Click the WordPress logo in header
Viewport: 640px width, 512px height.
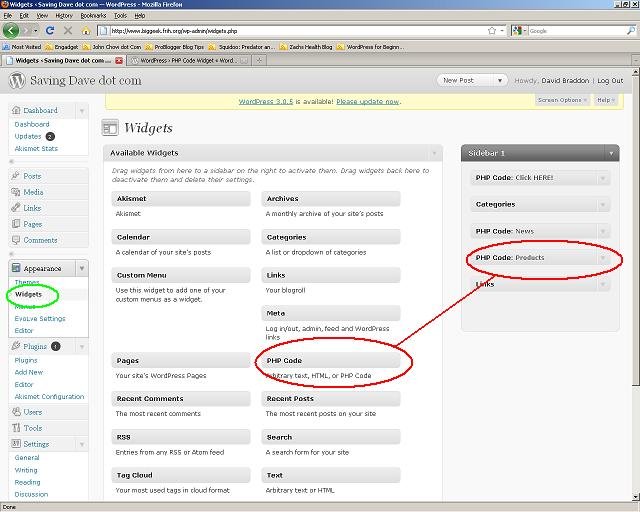tap(17, 80)
